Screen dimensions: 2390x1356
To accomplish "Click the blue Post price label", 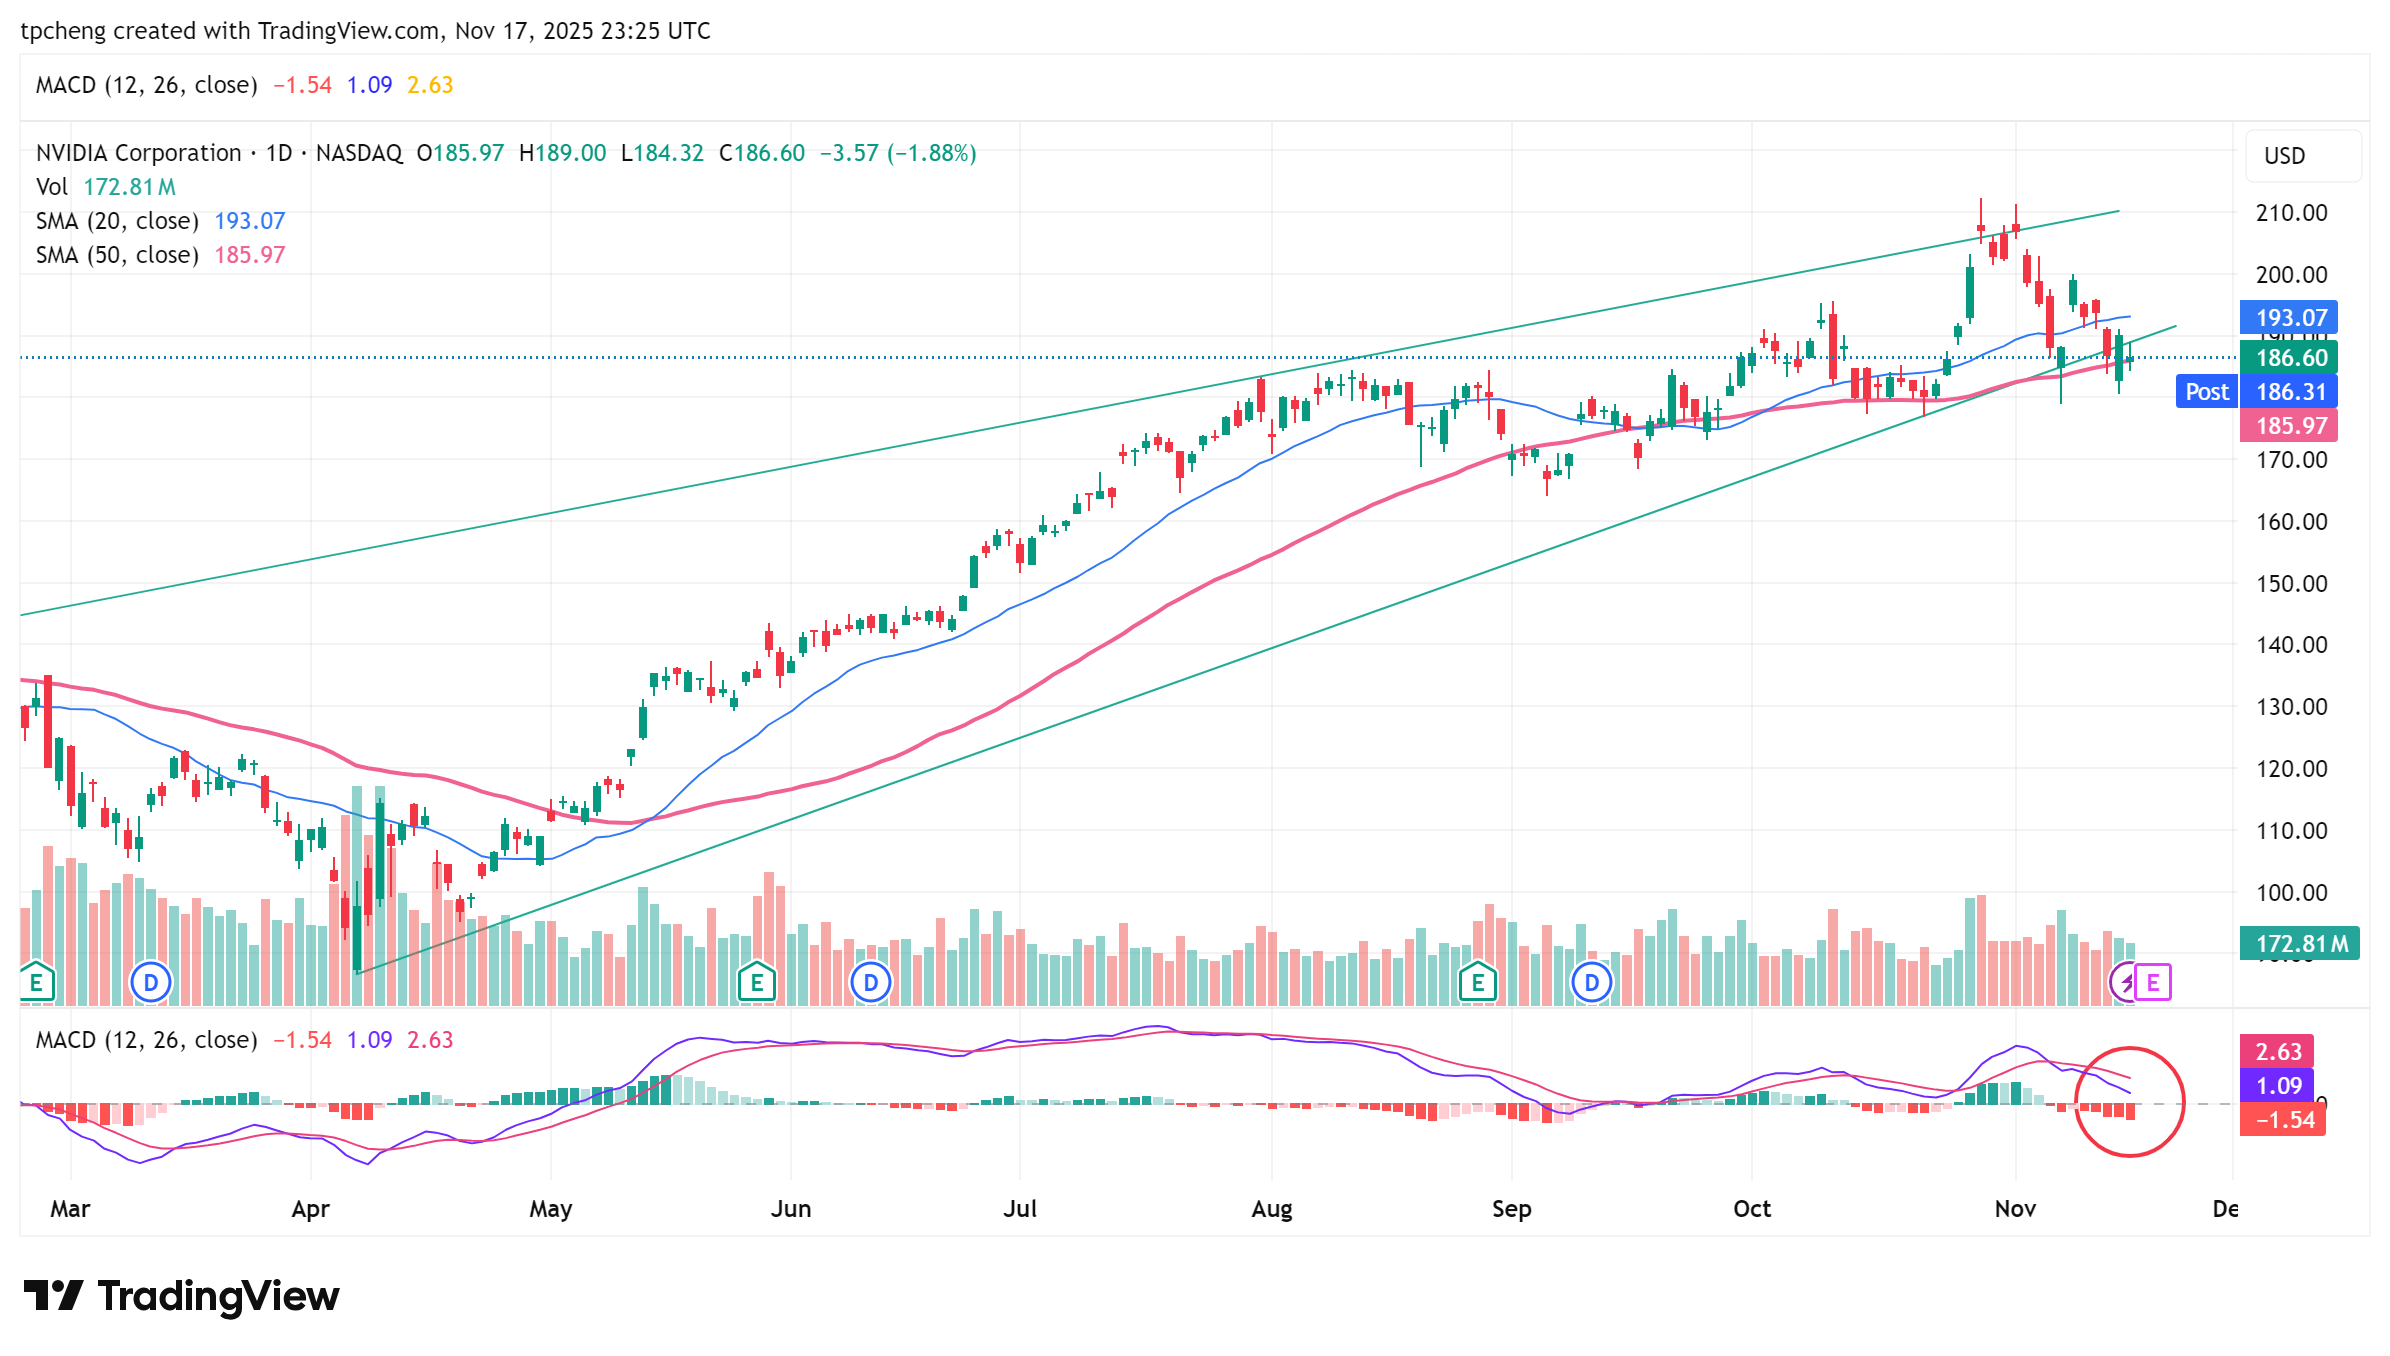I will [x=2207, y=392].
